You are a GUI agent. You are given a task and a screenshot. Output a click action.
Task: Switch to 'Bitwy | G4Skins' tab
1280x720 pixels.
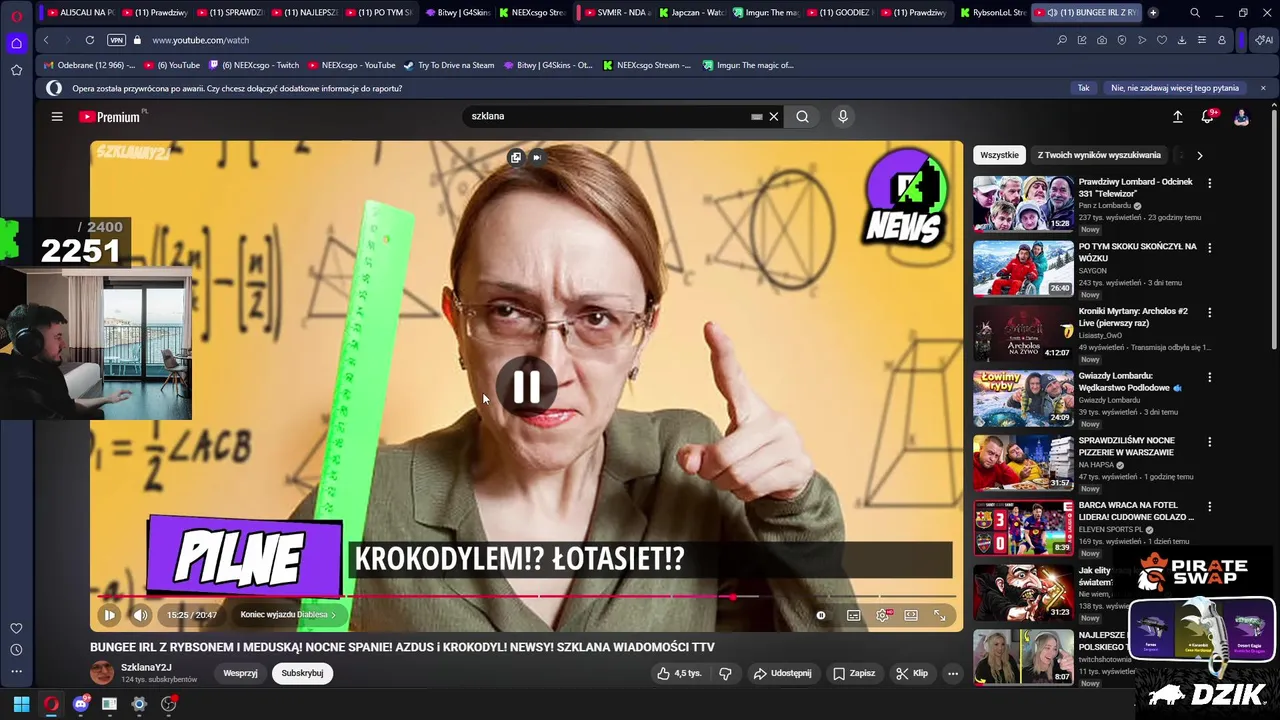click(x=458, y=13)
